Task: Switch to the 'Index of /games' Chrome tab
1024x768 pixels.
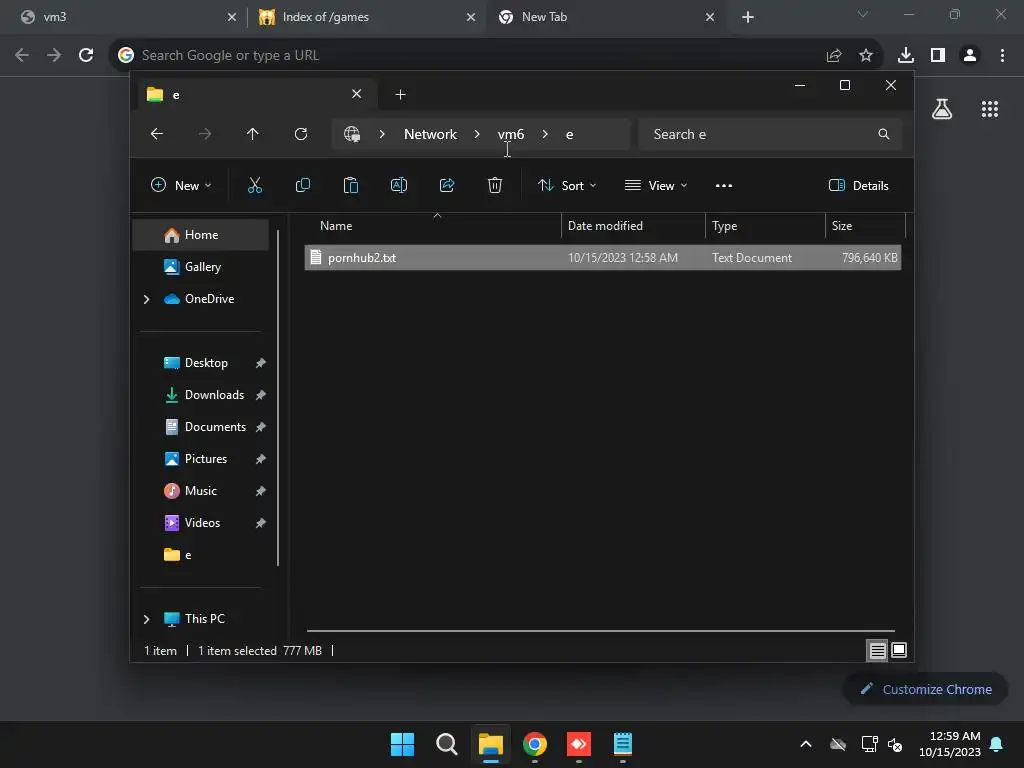Action: tap(366, 17)
